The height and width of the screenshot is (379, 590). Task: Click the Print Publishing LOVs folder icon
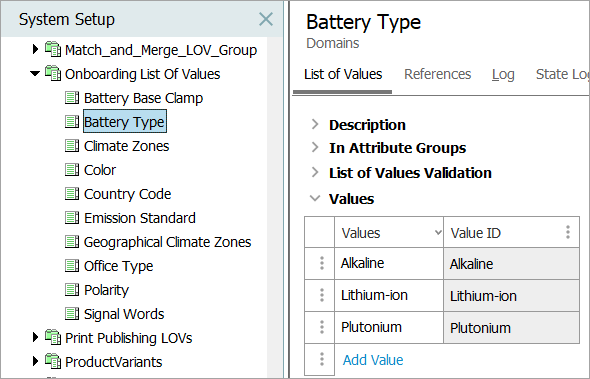53,337
